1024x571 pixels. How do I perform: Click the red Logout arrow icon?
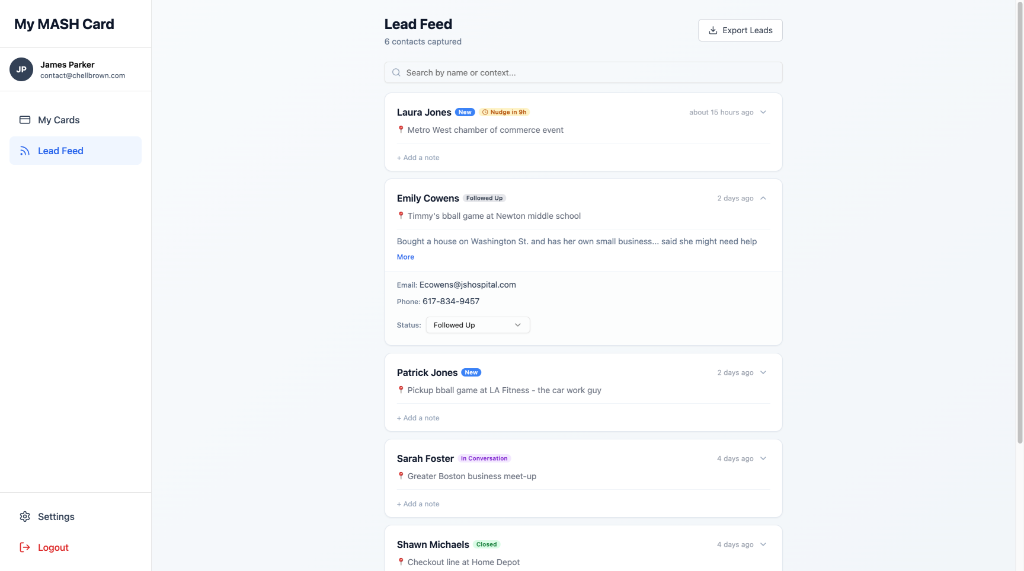click(25, 547)
